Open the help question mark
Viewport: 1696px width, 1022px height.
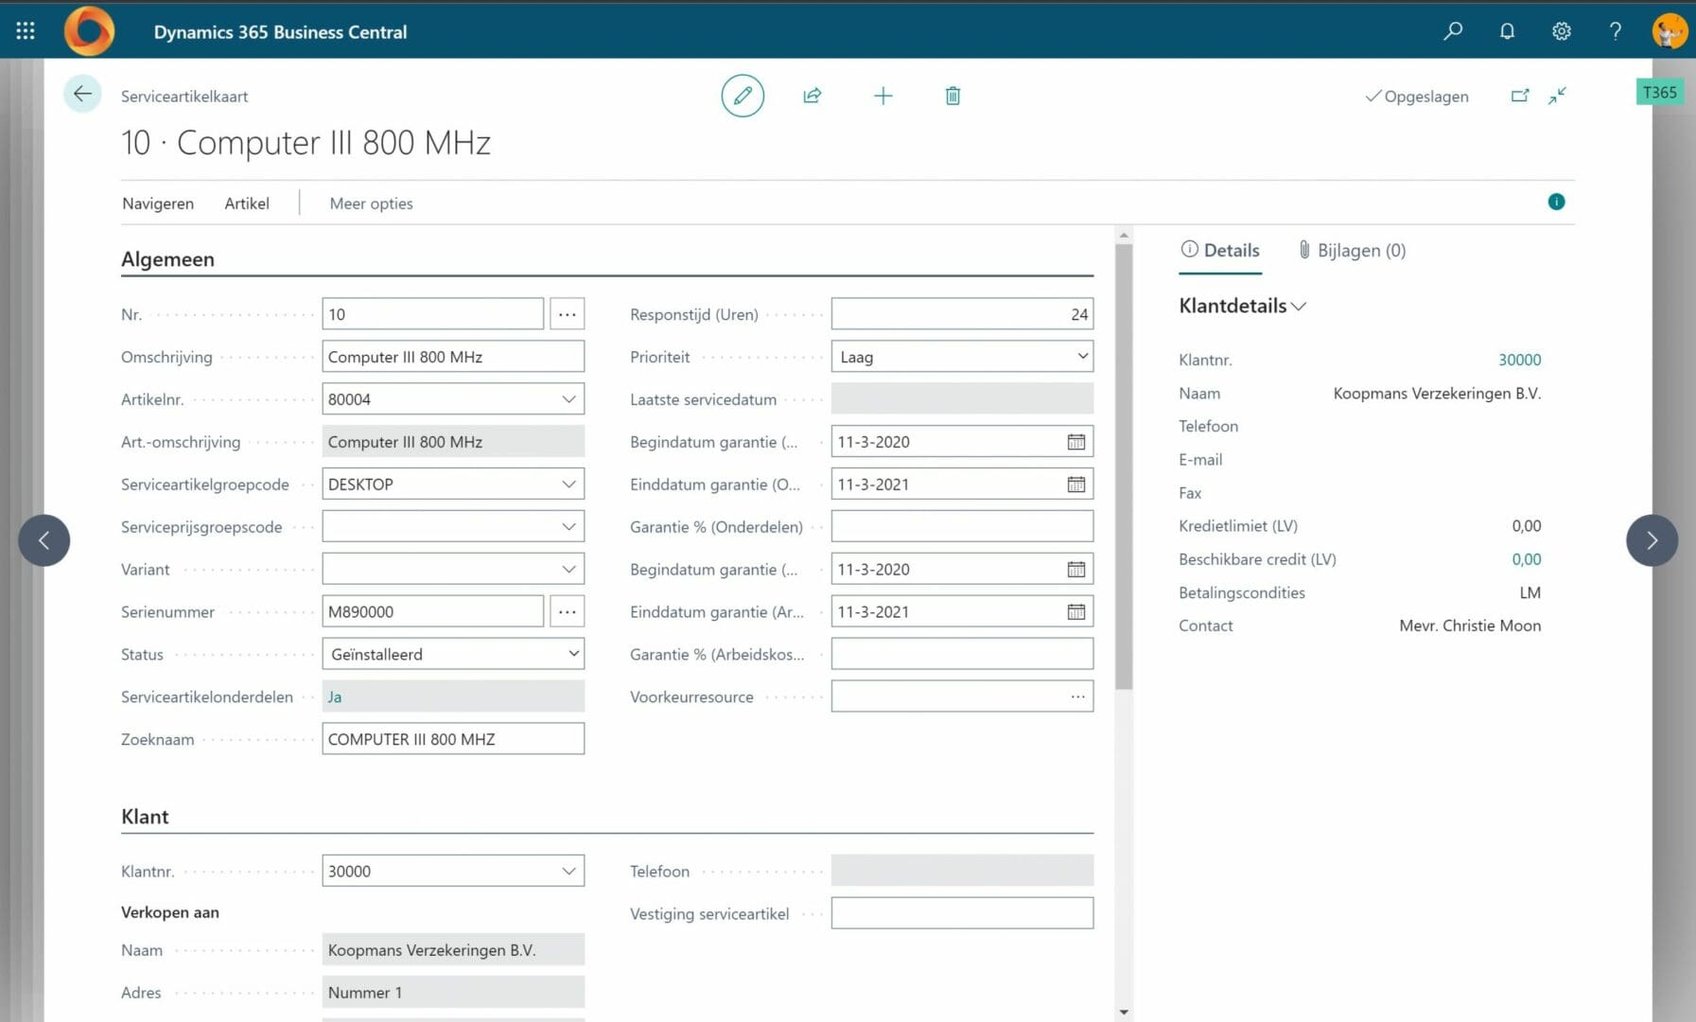1615,31
